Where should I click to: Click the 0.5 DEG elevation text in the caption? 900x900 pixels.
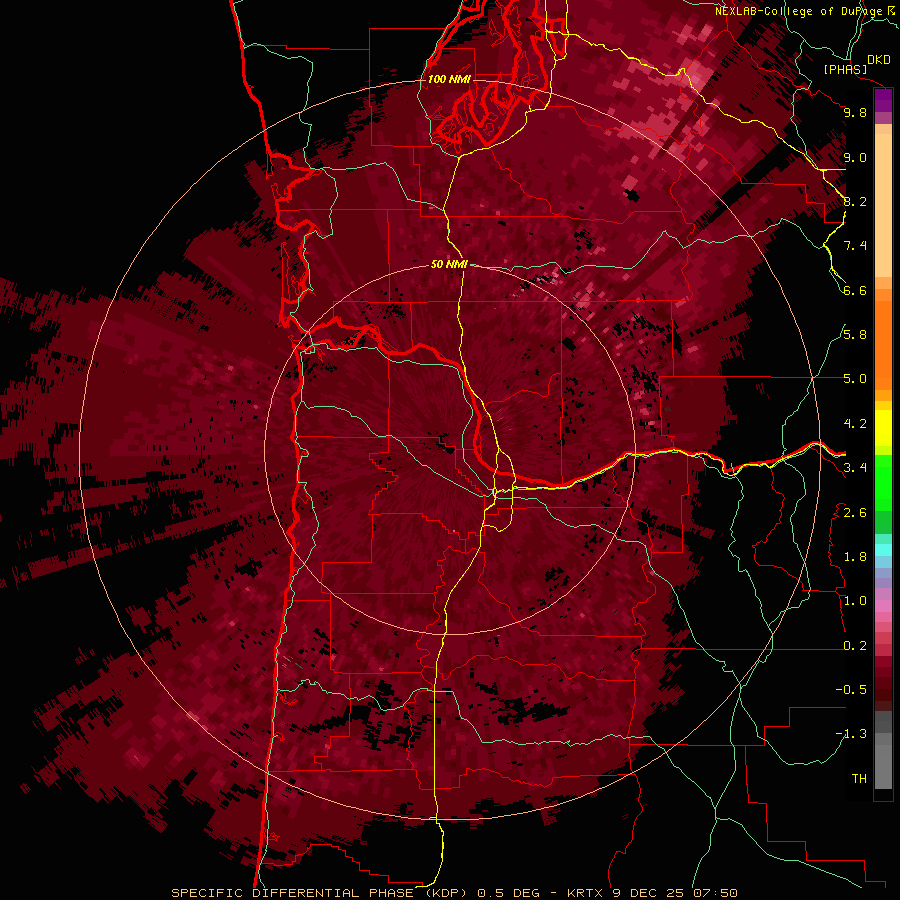pyautogui.click(x=508, y=893)
